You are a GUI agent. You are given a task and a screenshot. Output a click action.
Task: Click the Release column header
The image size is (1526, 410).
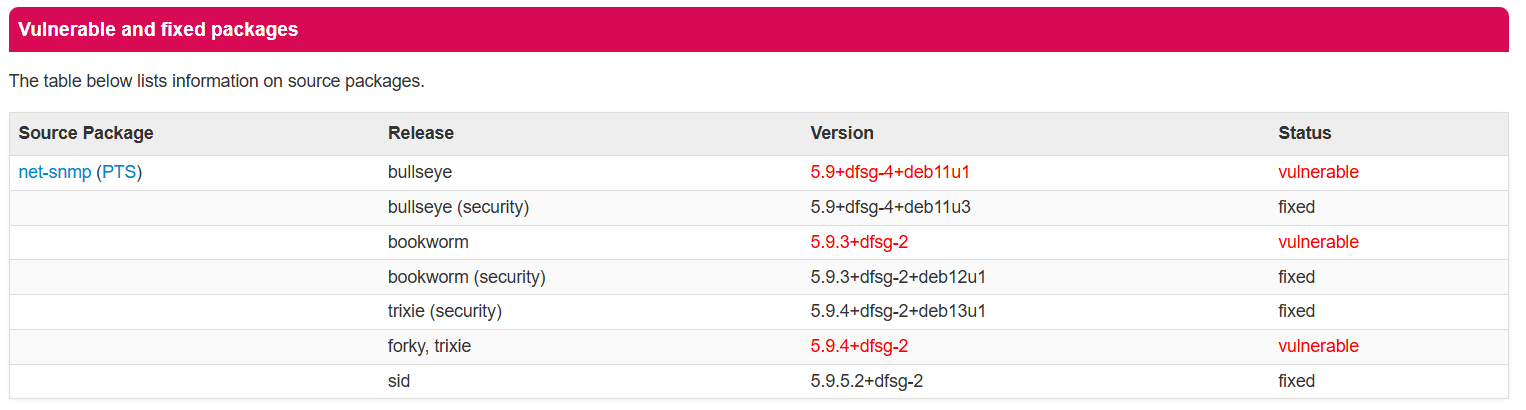421,133
